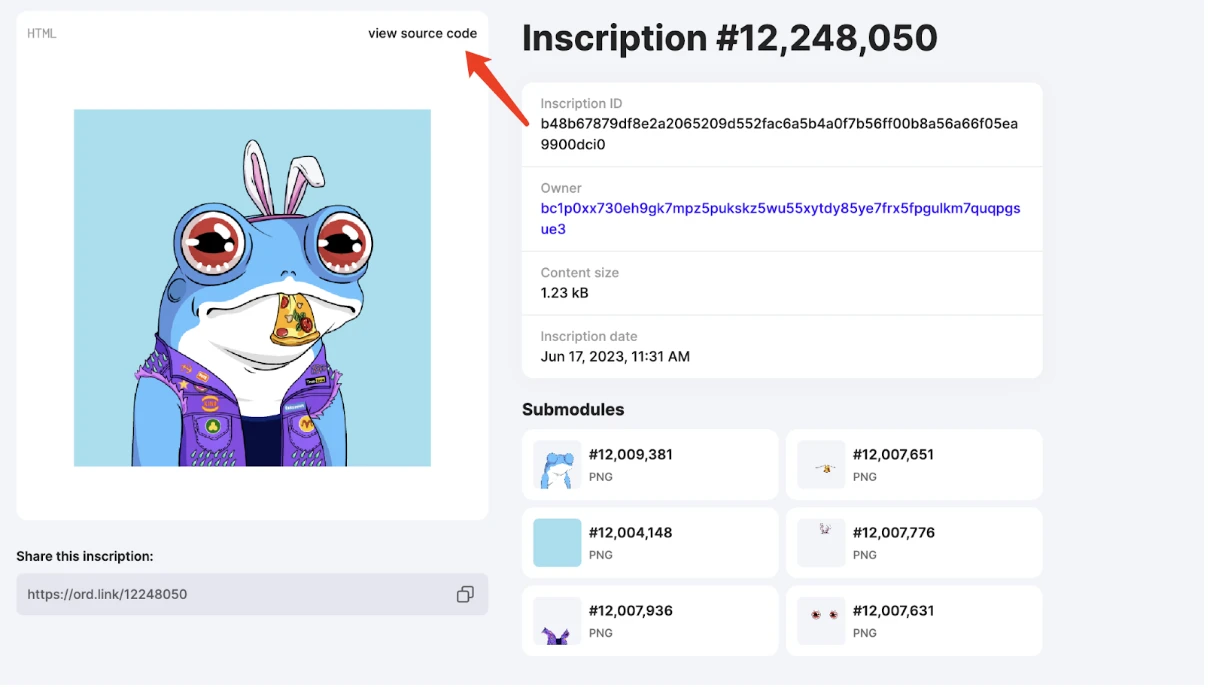Image resolution: width=1208 pixels, height=690 pixels.
Task: Click the #12,007,631 submodule number text
Action: coord(893,611)
